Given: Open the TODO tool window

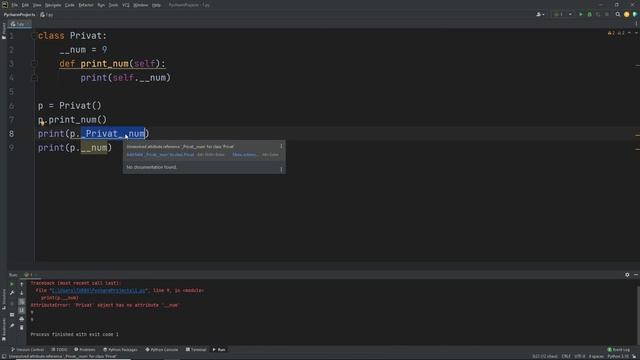Looking at the screenshot, I should tap(60, 350).
